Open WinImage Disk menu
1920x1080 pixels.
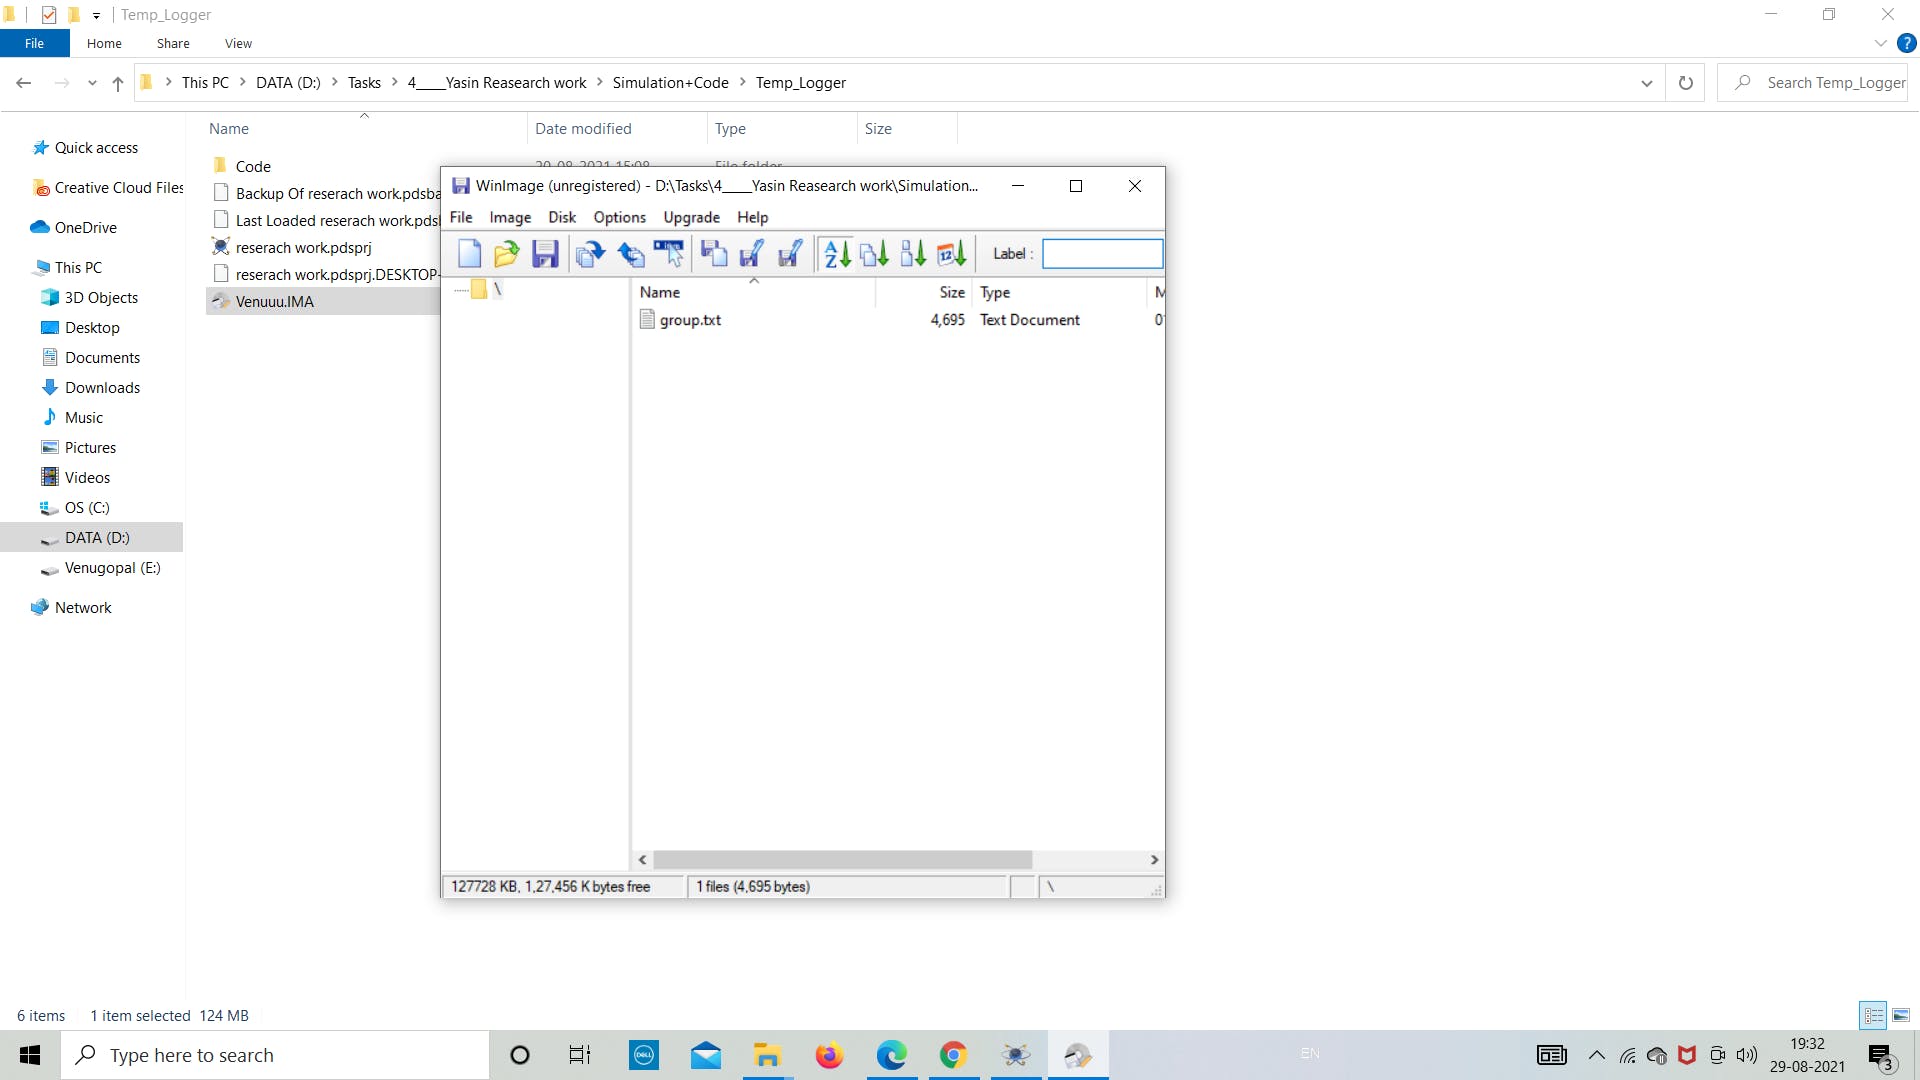tap(562, 217)
